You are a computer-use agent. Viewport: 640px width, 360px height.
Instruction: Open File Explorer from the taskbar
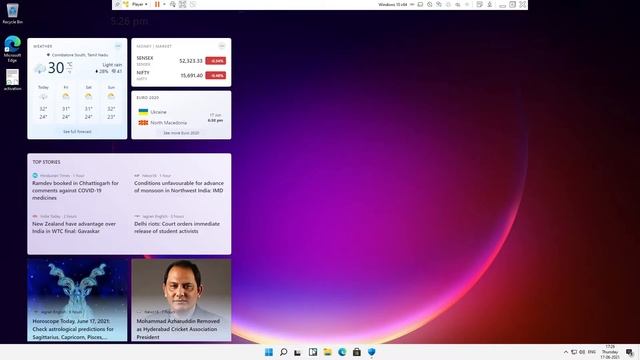tap(327, 352)
